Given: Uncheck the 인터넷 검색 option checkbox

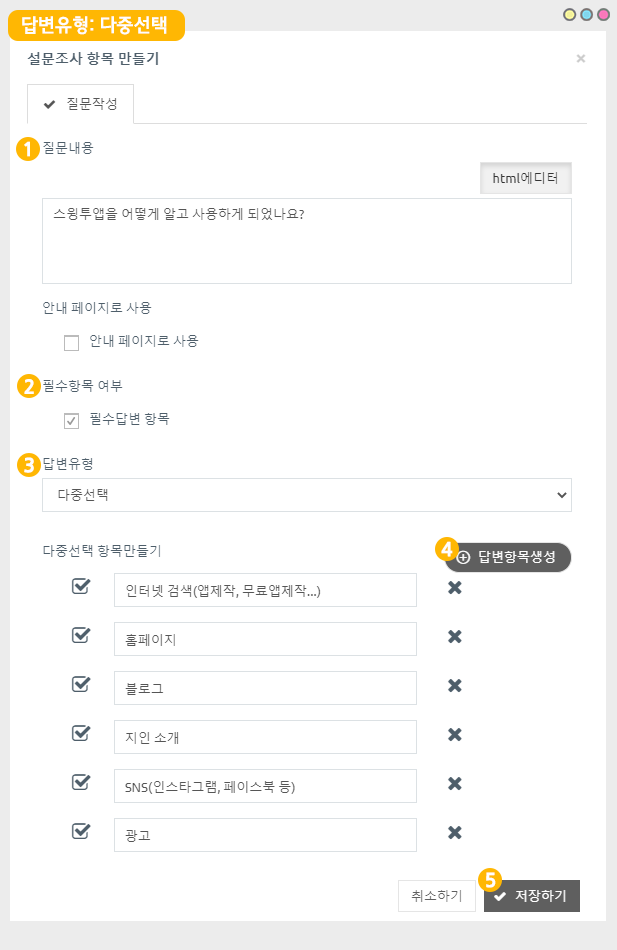Looking at the screenshot, I should (x=81, y=587).
